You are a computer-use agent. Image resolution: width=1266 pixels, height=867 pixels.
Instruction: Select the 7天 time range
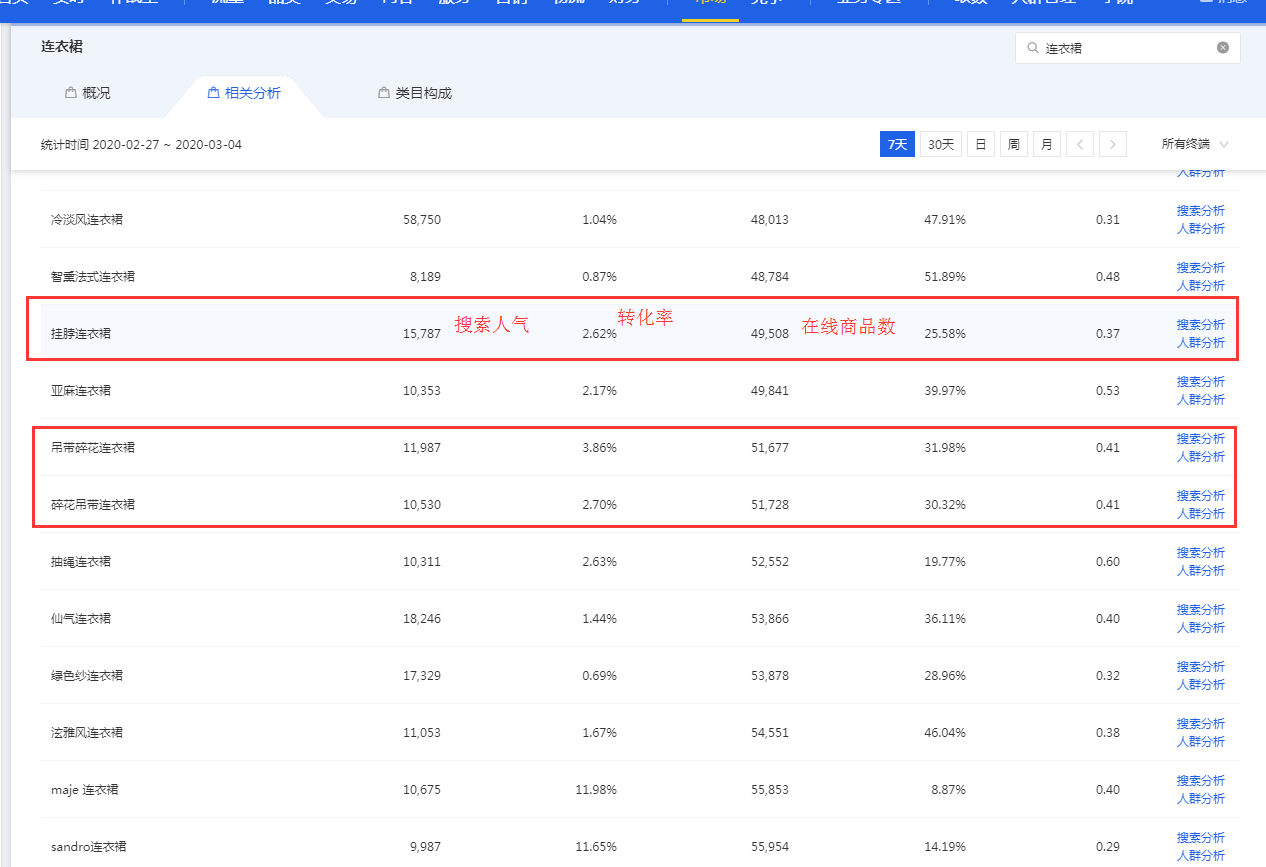point(897,145)
